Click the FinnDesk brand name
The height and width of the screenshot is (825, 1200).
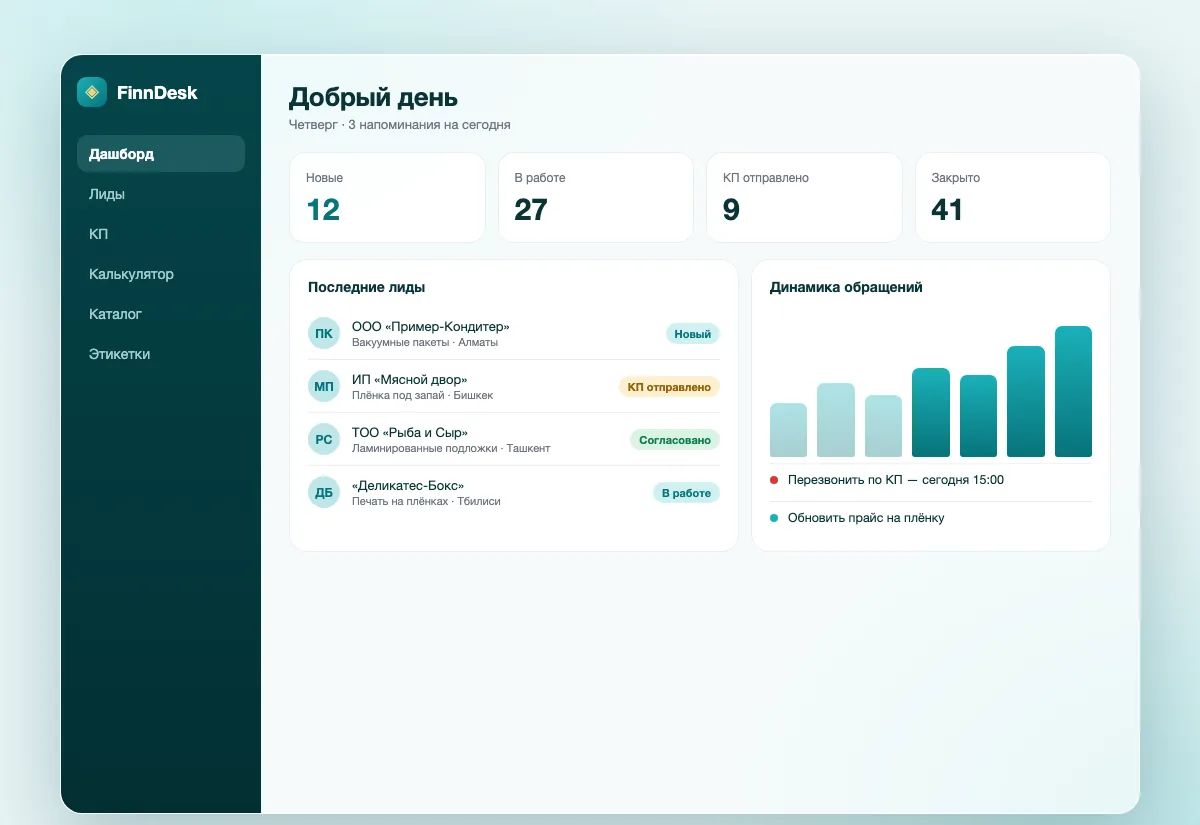point(157,93)
